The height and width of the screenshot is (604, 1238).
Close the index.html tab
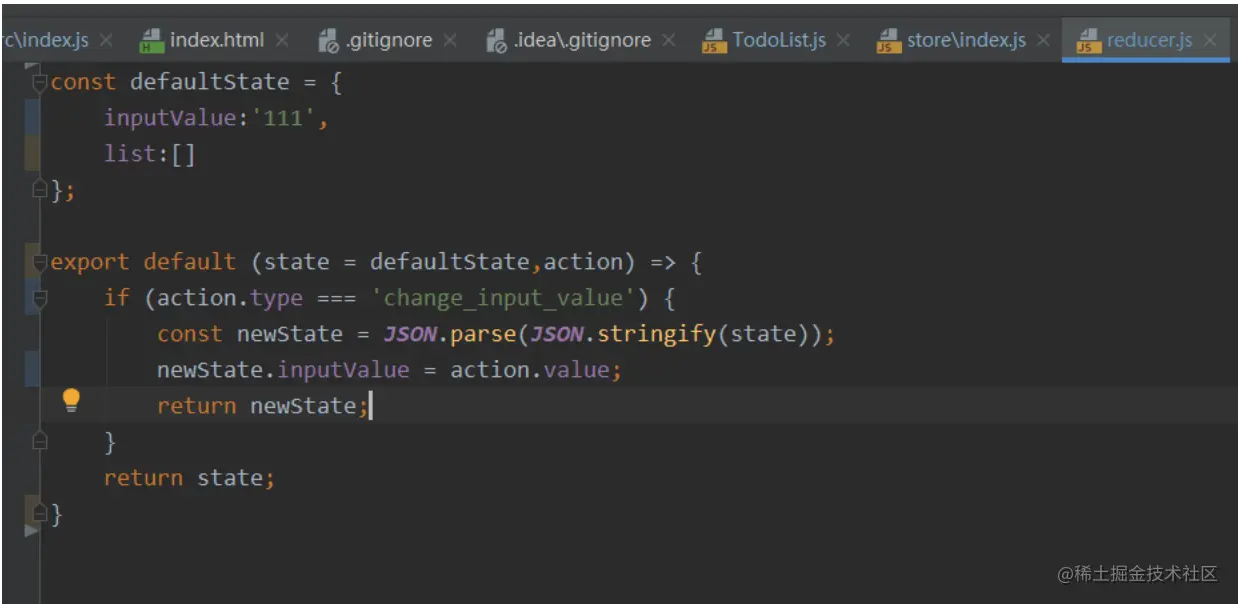tap(282, 41)
